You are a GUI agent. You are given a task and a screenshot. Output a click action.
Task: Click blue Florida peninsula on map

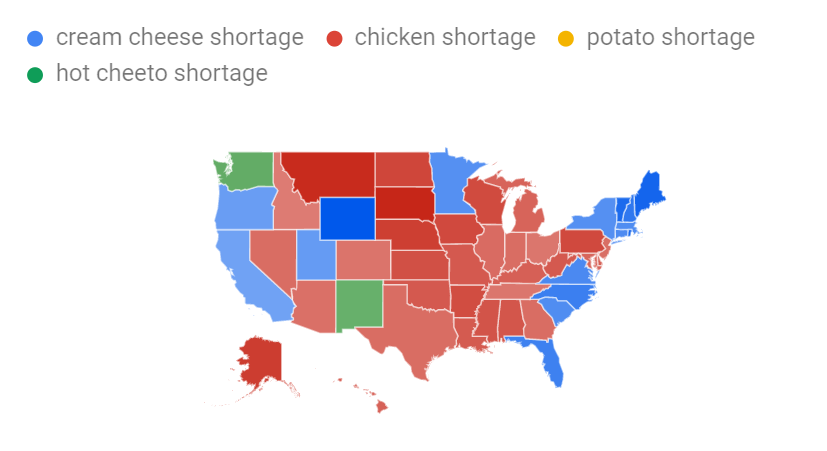[549, 359]
